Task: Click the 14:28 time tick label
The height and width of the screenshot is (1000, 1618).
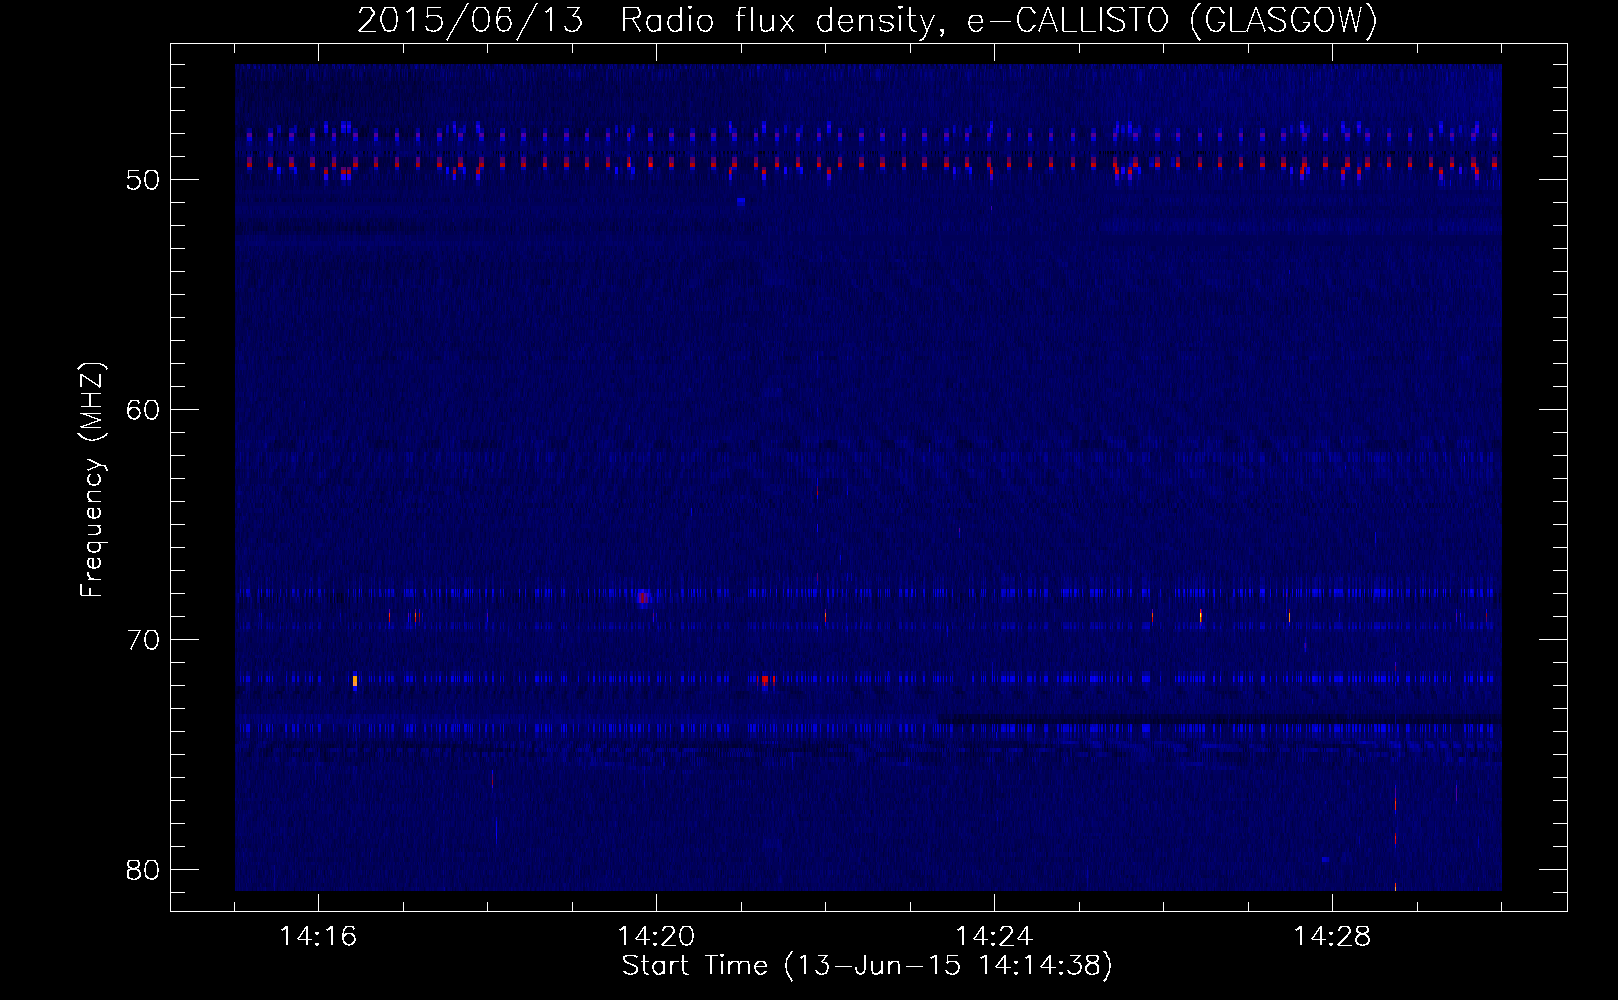Action: [1332, 937]
